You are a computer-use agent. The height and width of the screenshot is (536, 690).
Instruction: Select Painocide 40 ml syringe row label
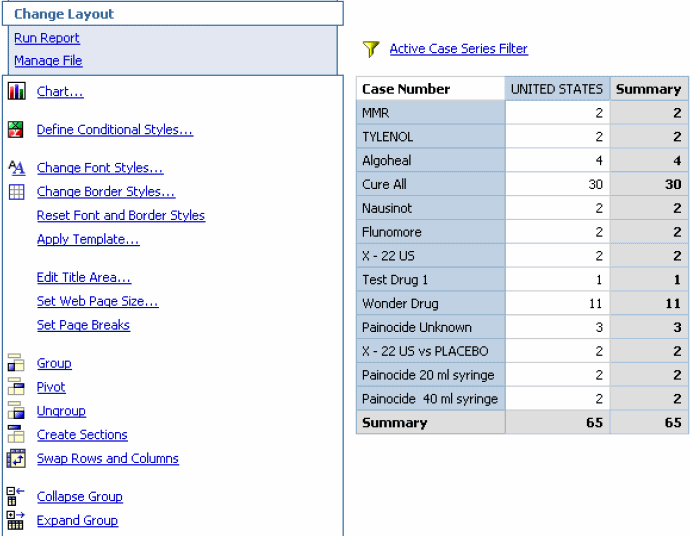[430, 398]
